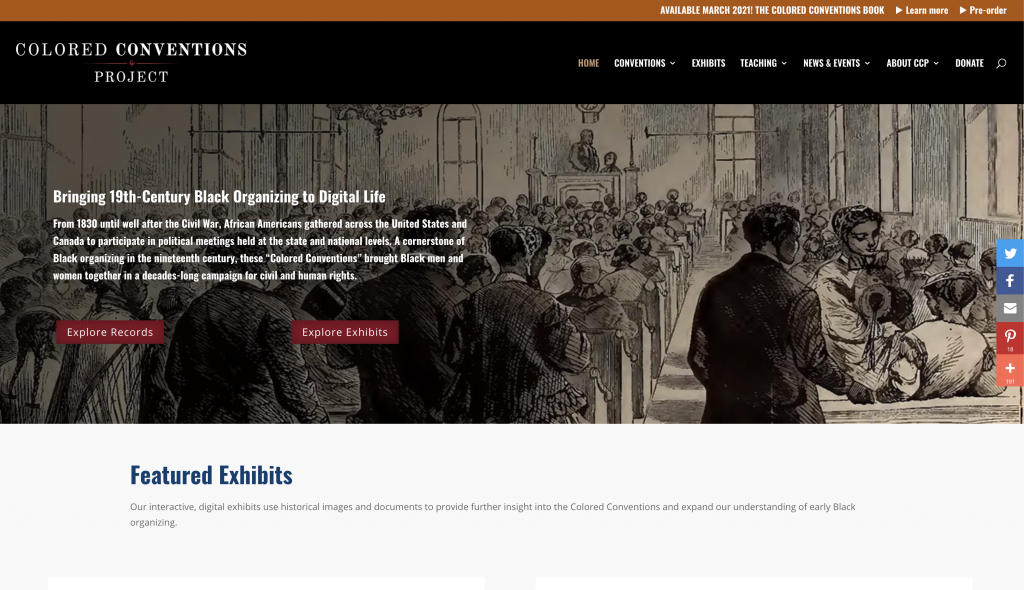Share via the email envelope icon
This screenshot has height=590, width=1024.
pos(1010,308)
